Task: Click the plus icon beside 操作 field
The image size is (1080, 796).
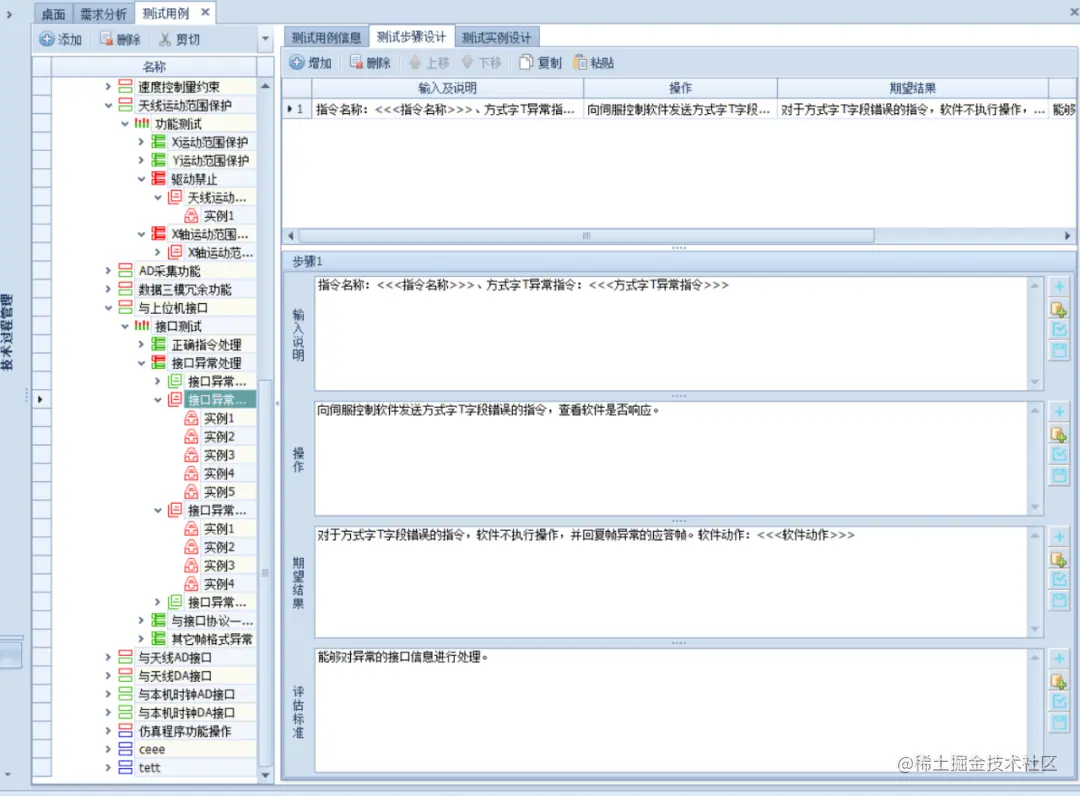Action: click(x=1059, y=412)
